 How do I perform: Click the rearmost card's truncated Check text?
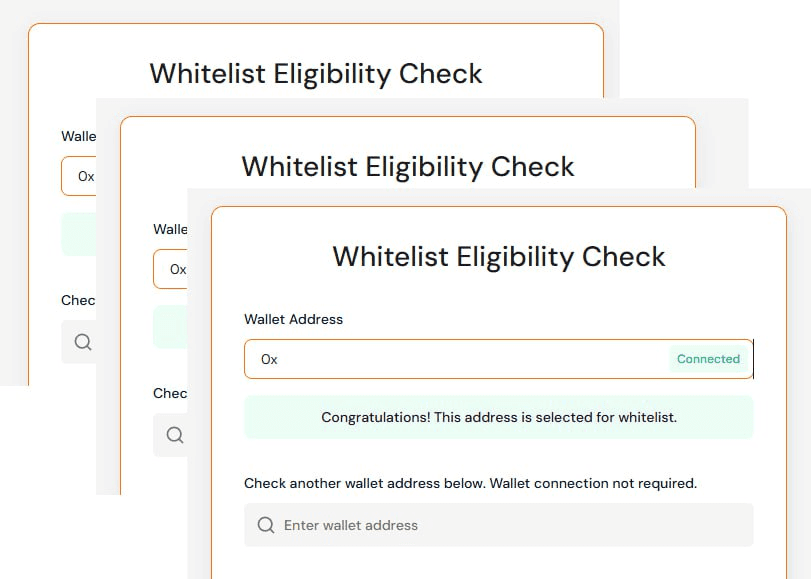pos(78,300)
